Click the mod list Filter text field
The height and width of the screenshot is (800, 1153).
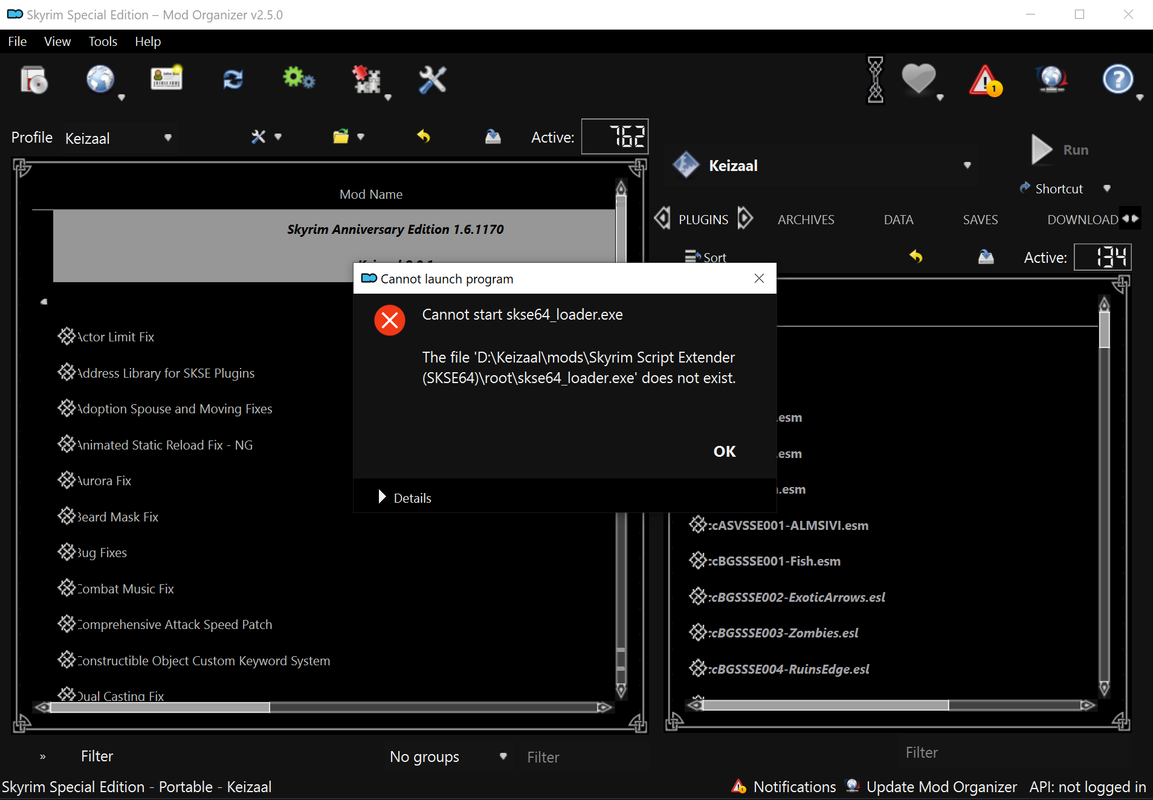coord(581,757)
